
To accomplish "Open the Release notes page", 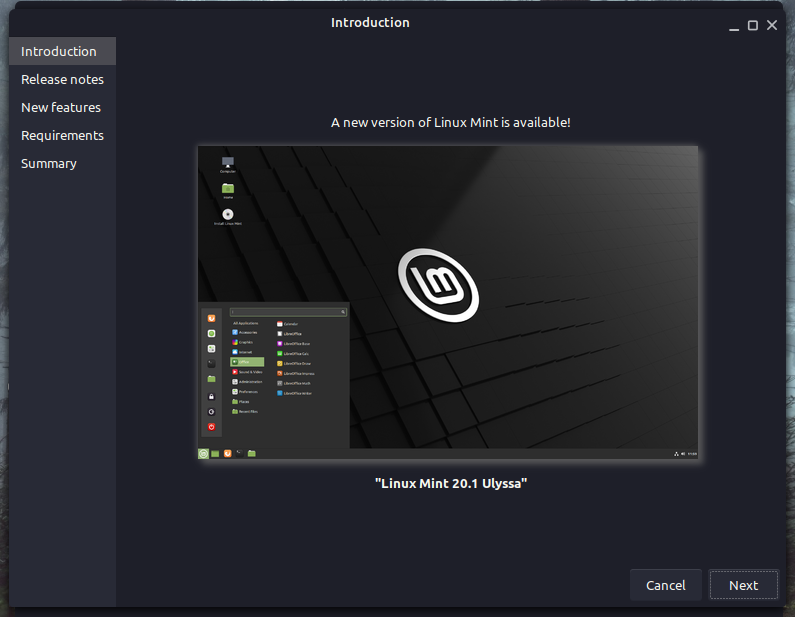I will (x=62, y=80).
